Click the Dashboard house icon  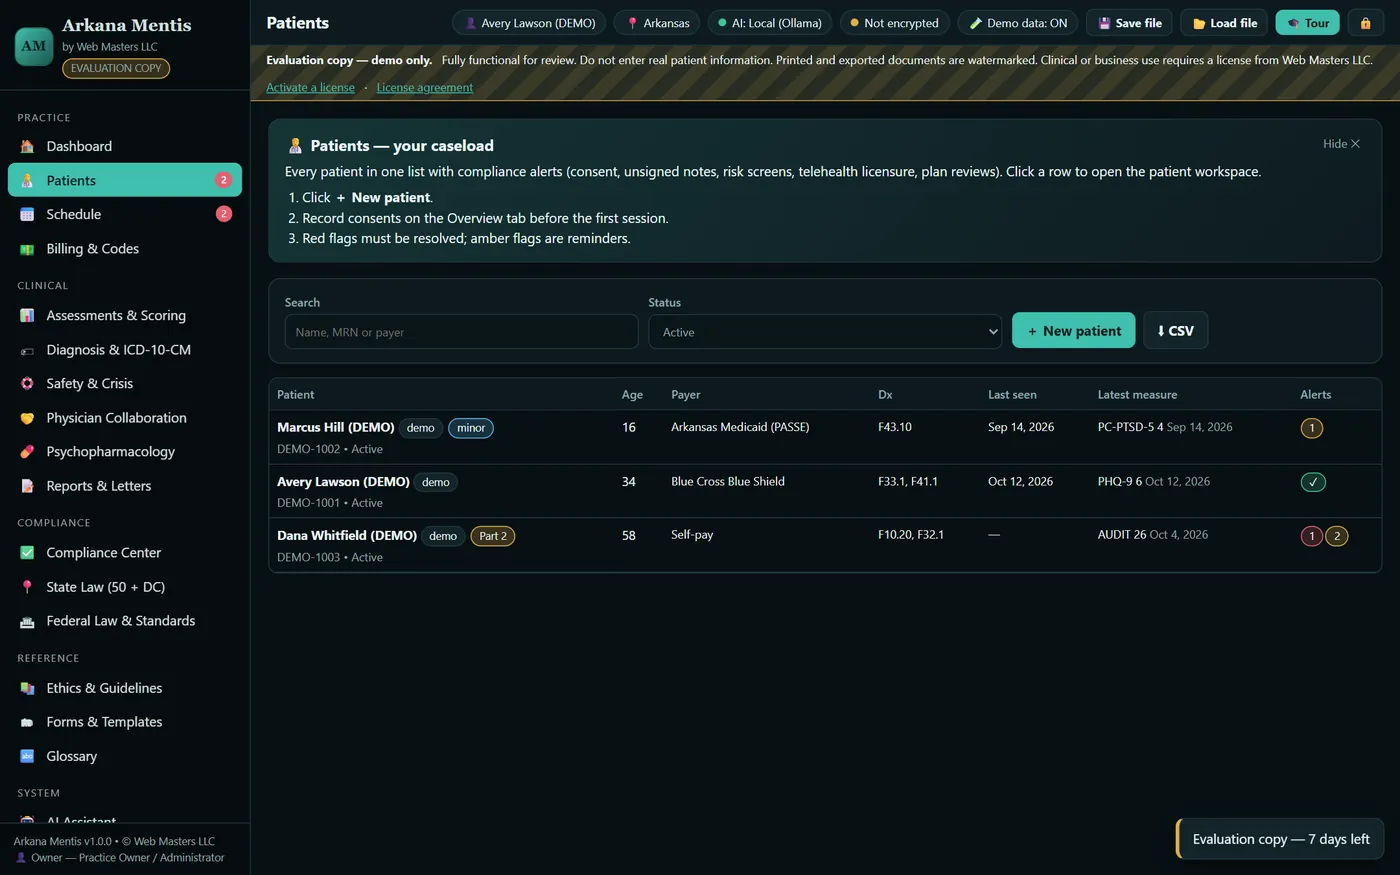pyautogui.click(x=27, y=146)
